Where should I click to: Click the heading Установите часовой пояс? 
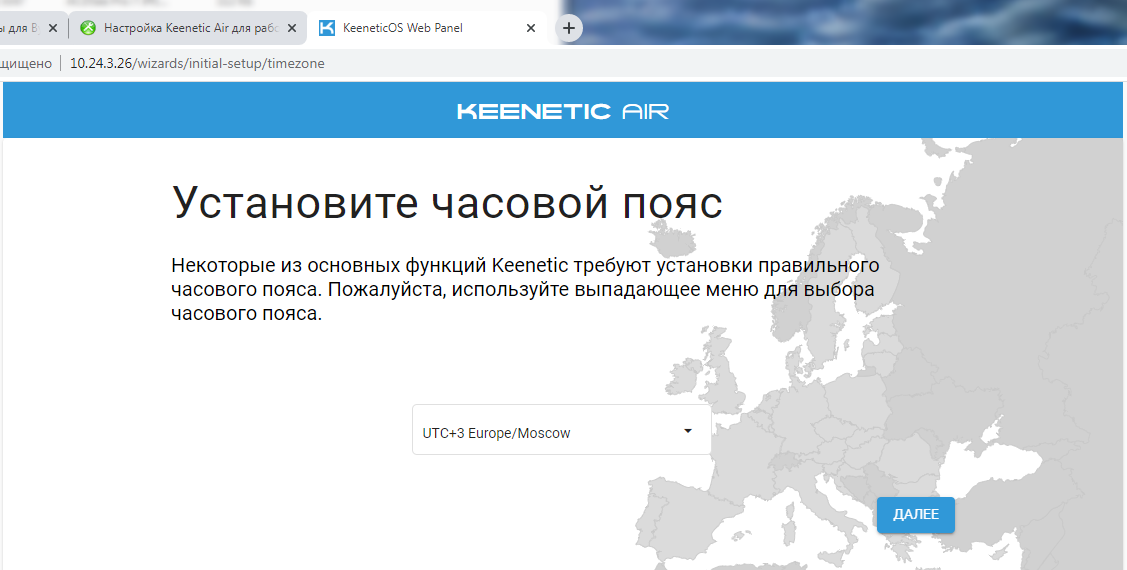(x=447, y=203)
